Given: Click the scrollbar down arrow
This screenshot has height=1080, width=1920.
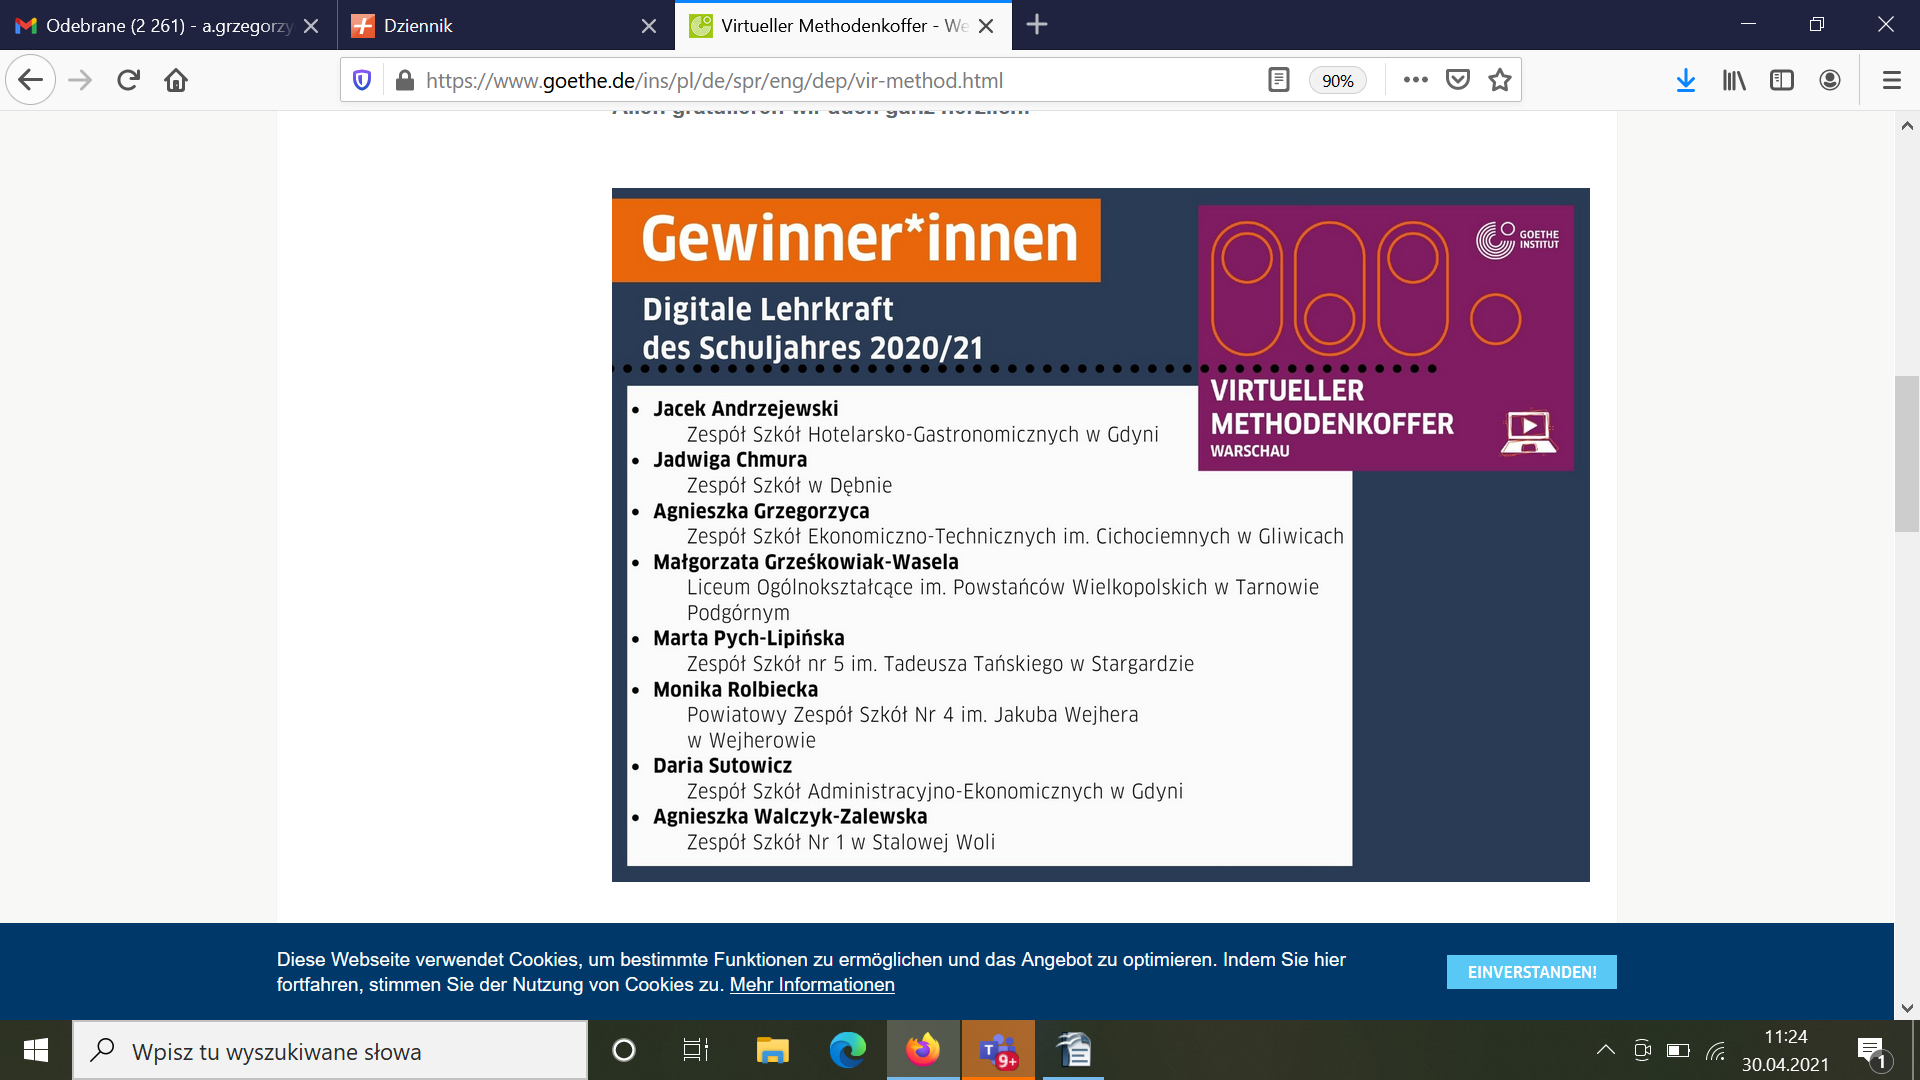Looking at the screenshot, I should pyautogui.click(x=1906, y=1008).
